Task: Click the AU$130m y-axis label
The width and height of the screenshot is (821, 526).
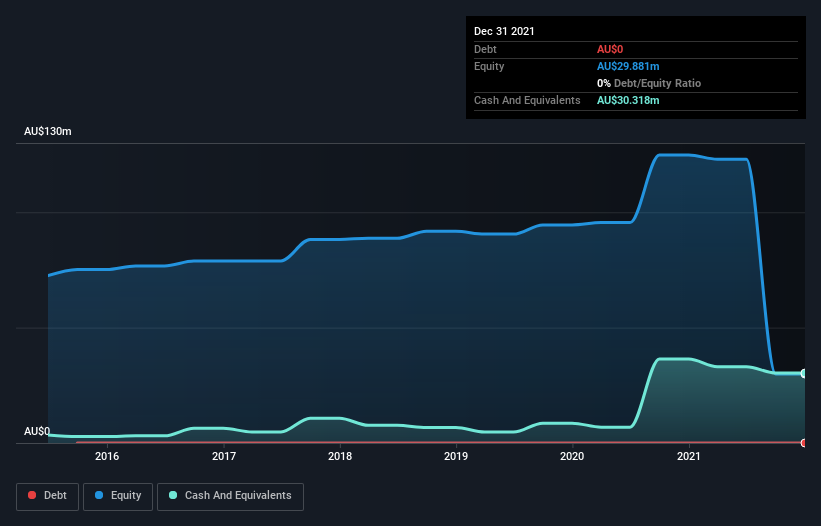Action: (48, 131)
